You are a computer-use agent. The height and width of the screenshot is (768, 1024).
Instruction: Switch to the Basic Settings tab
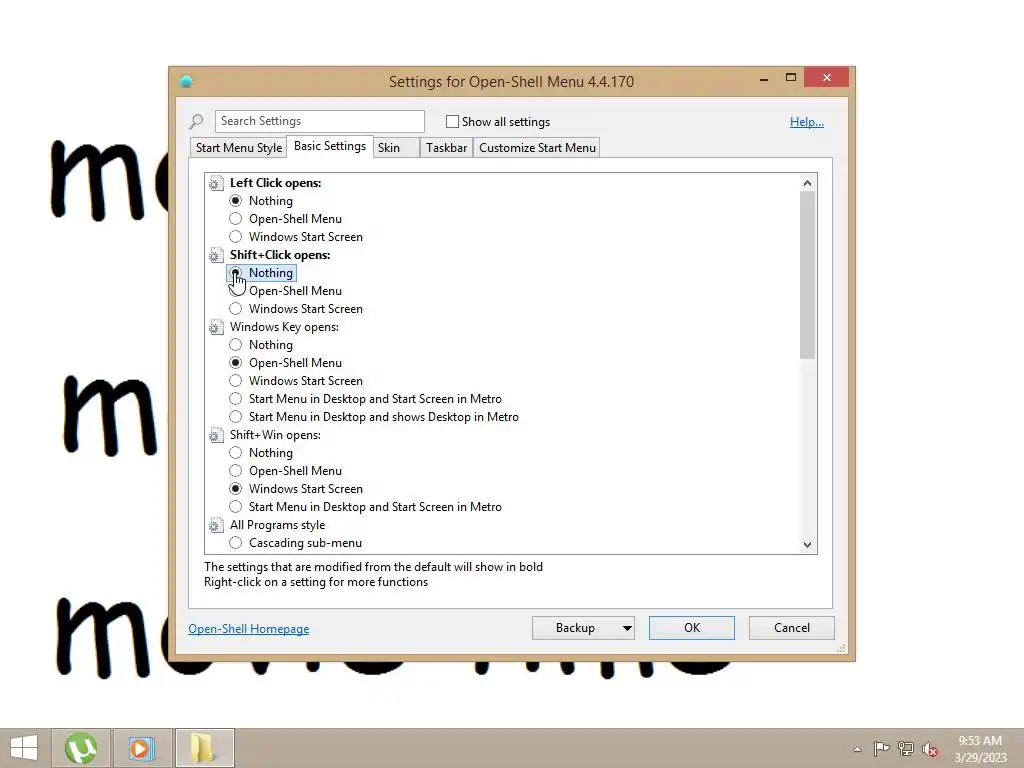[x=330, y=146]
